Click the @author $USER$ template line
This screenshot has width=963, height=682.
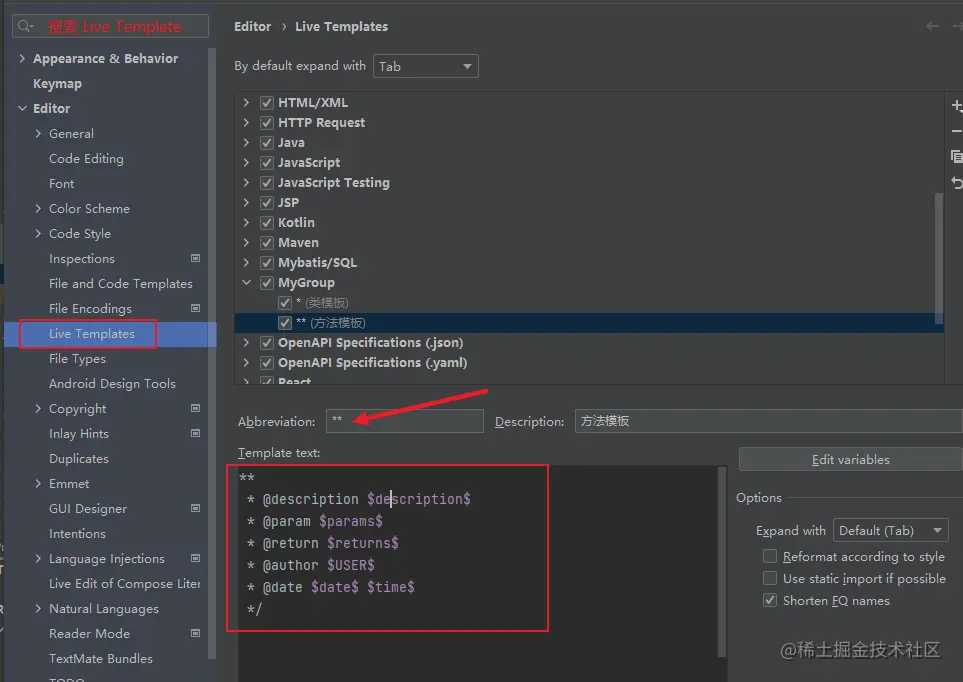310,565
